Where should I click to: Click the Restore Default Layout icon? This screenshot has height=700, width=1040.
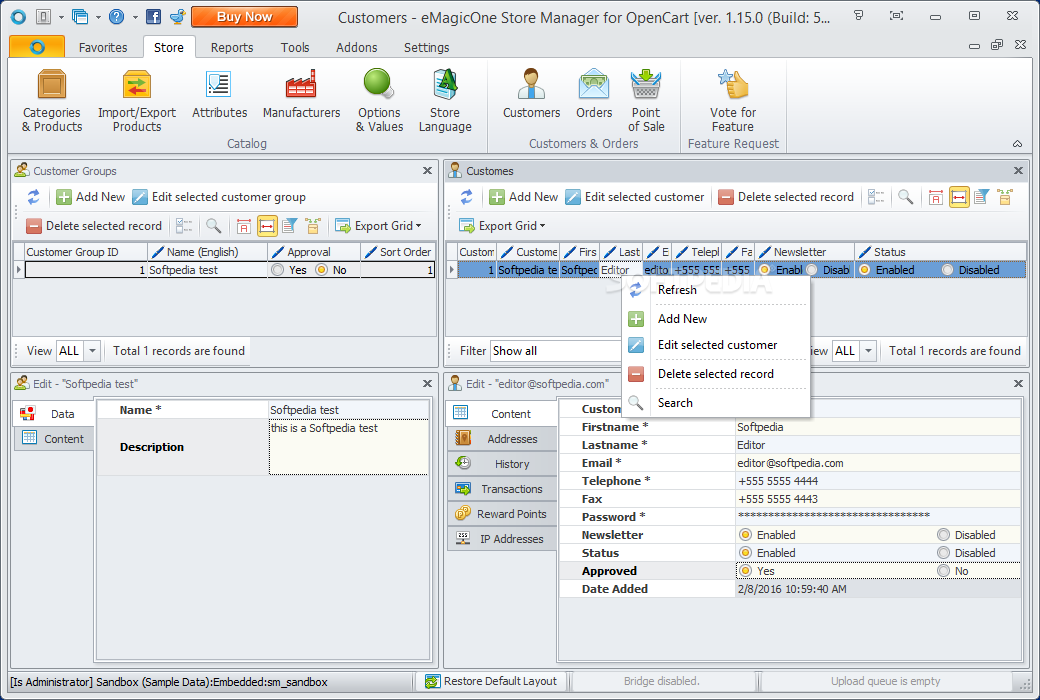[x=432, y=681]
